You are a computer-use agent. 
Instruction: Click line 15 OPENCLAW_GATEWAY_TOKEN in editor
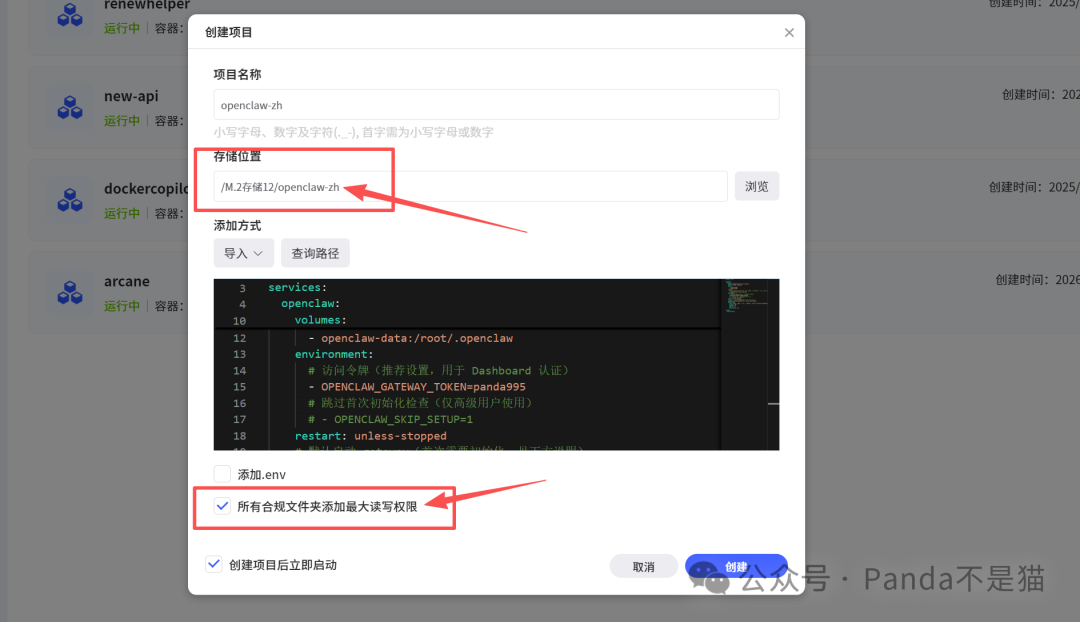coord(423,386)
